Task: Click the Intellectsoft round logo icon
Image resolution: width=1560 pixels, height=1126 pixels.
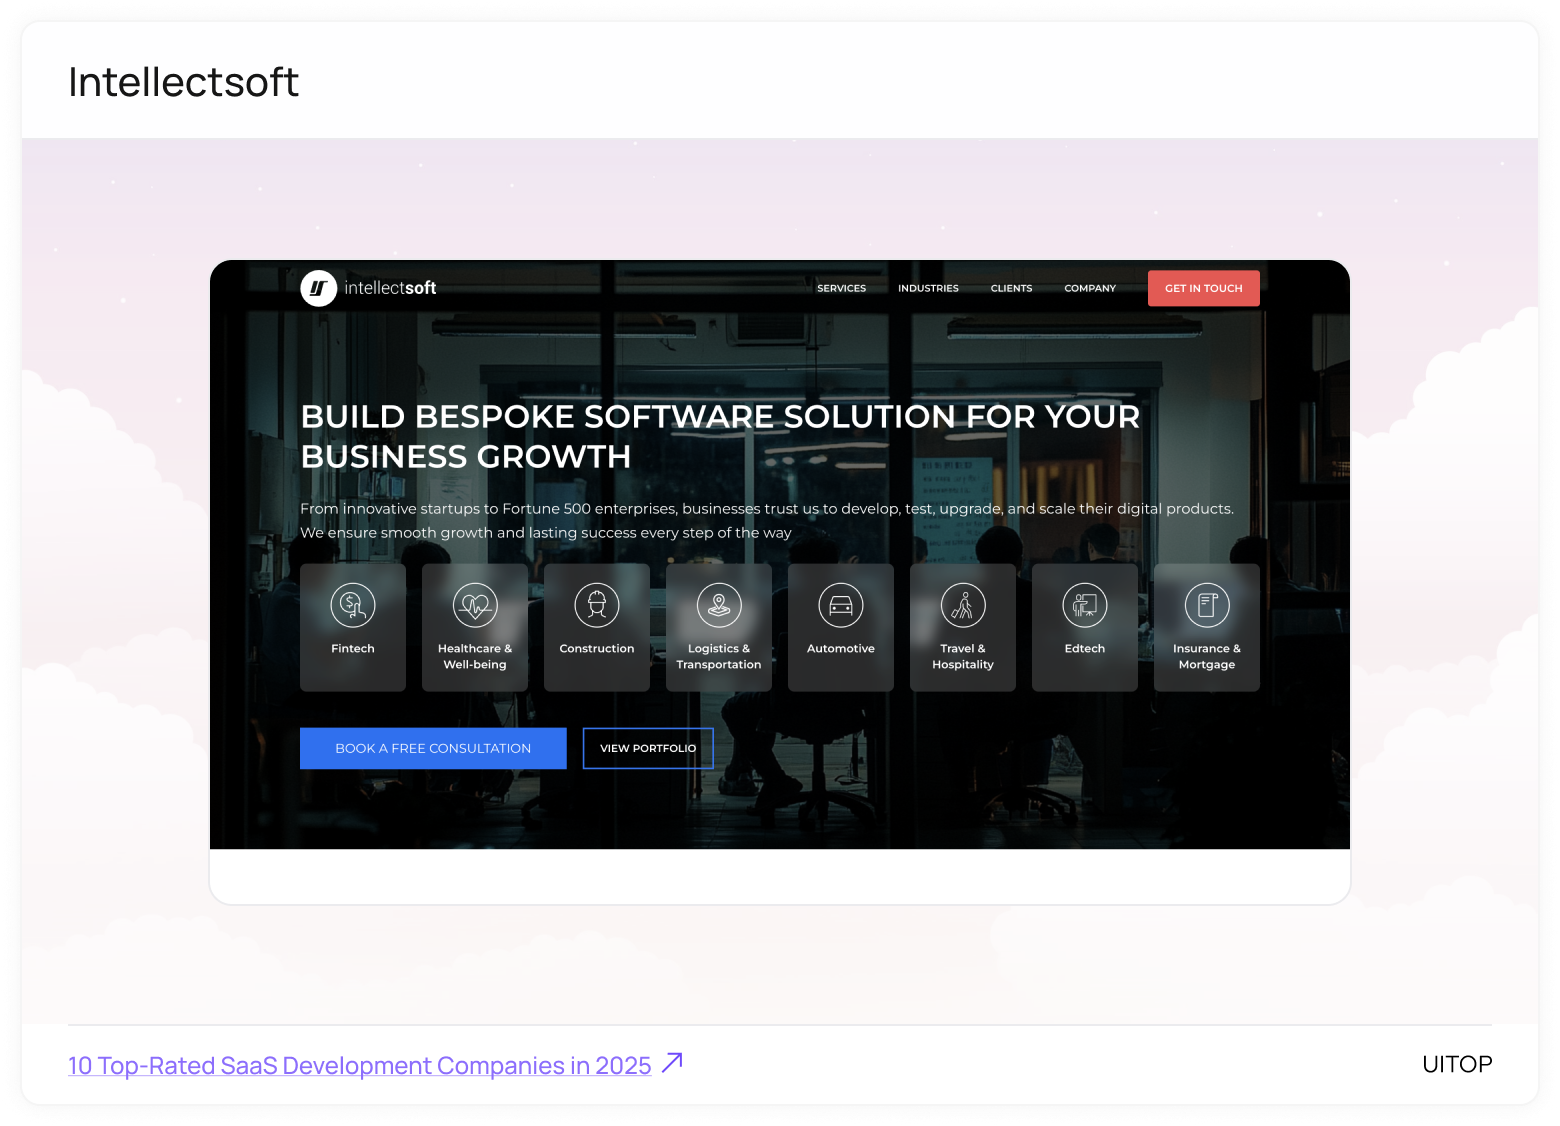Action: (x=319, y=288)
